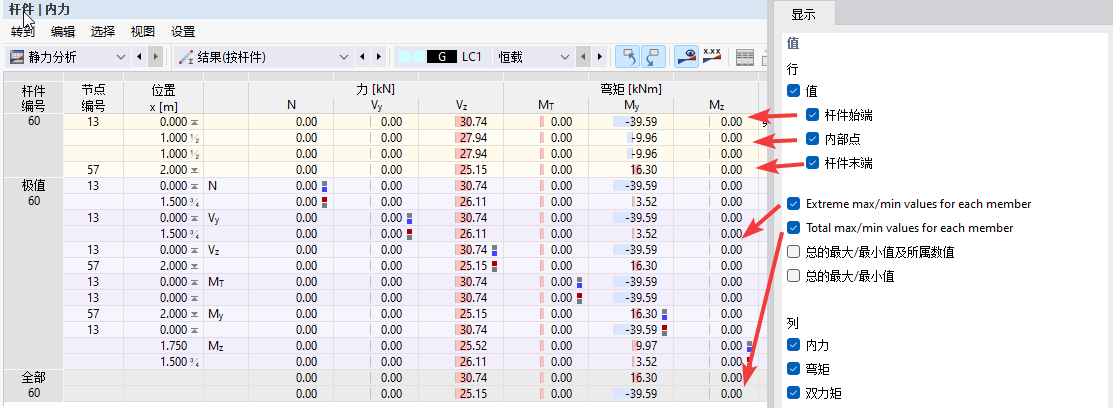
Task: Toggle Total max/min values for each member
Action: (x=794, y=228)
